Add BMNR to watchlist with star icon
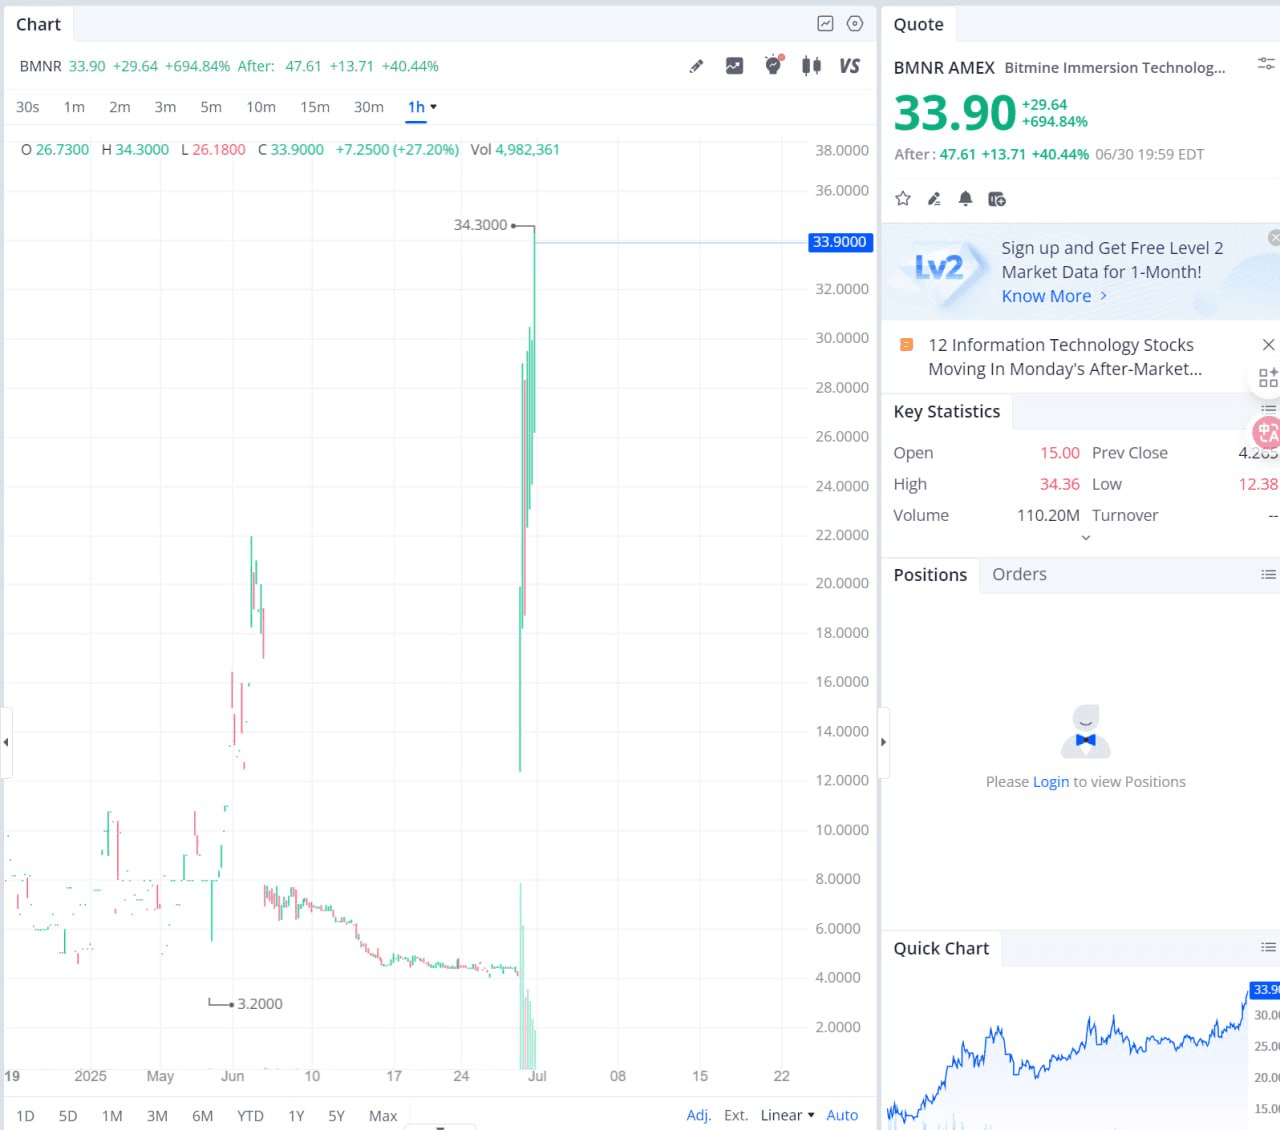Screen dimensions: 1280x1130 click(903, 198)
